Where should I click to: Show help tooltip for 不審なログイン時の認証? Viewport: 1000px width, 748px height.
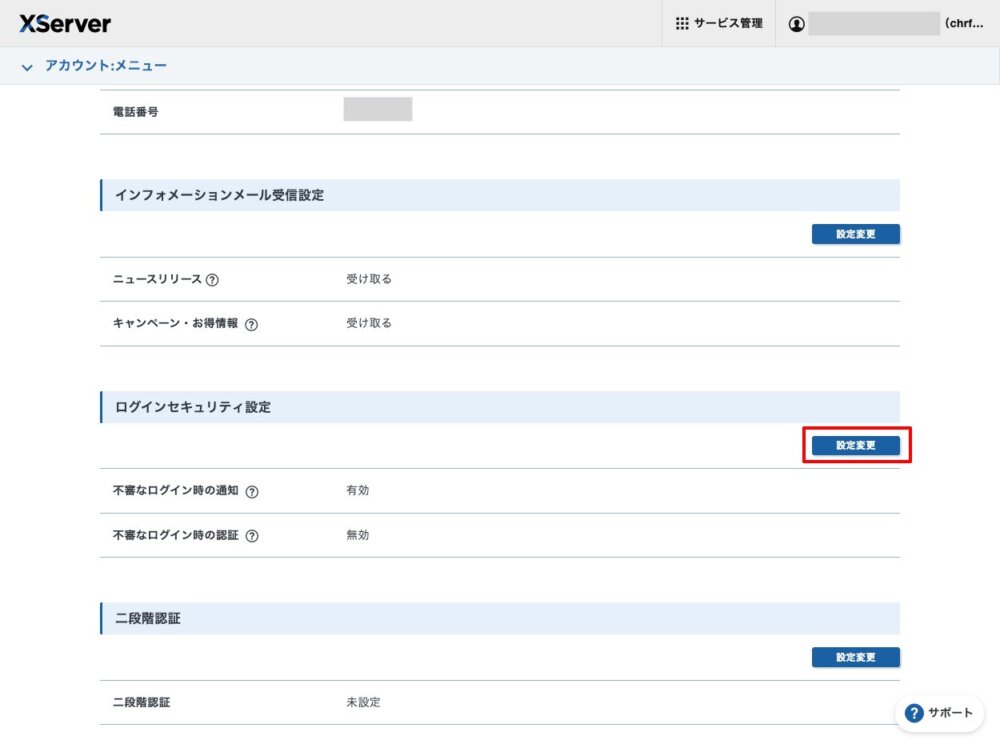[252, 536]
